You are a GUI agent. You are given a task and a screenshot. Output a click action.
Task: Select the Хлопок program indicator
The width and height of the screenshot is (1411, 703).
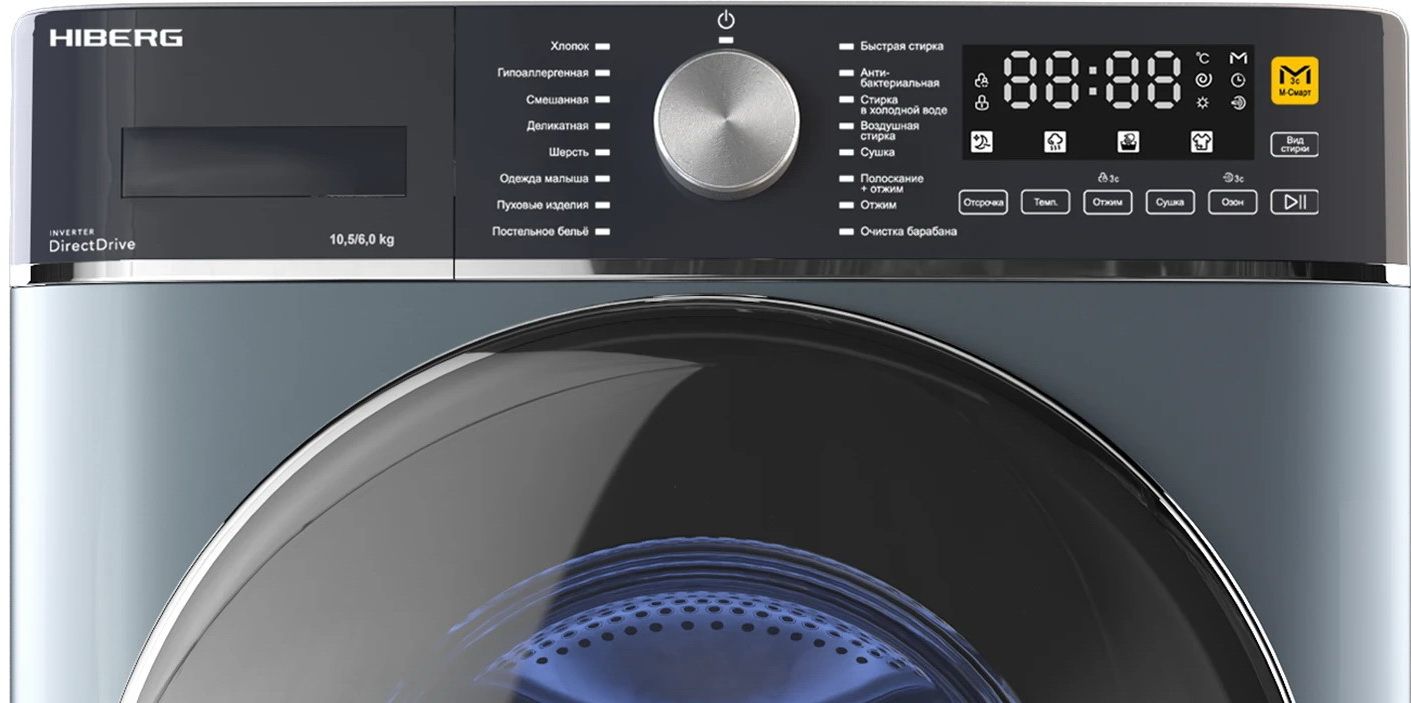(x=602, y=47)
